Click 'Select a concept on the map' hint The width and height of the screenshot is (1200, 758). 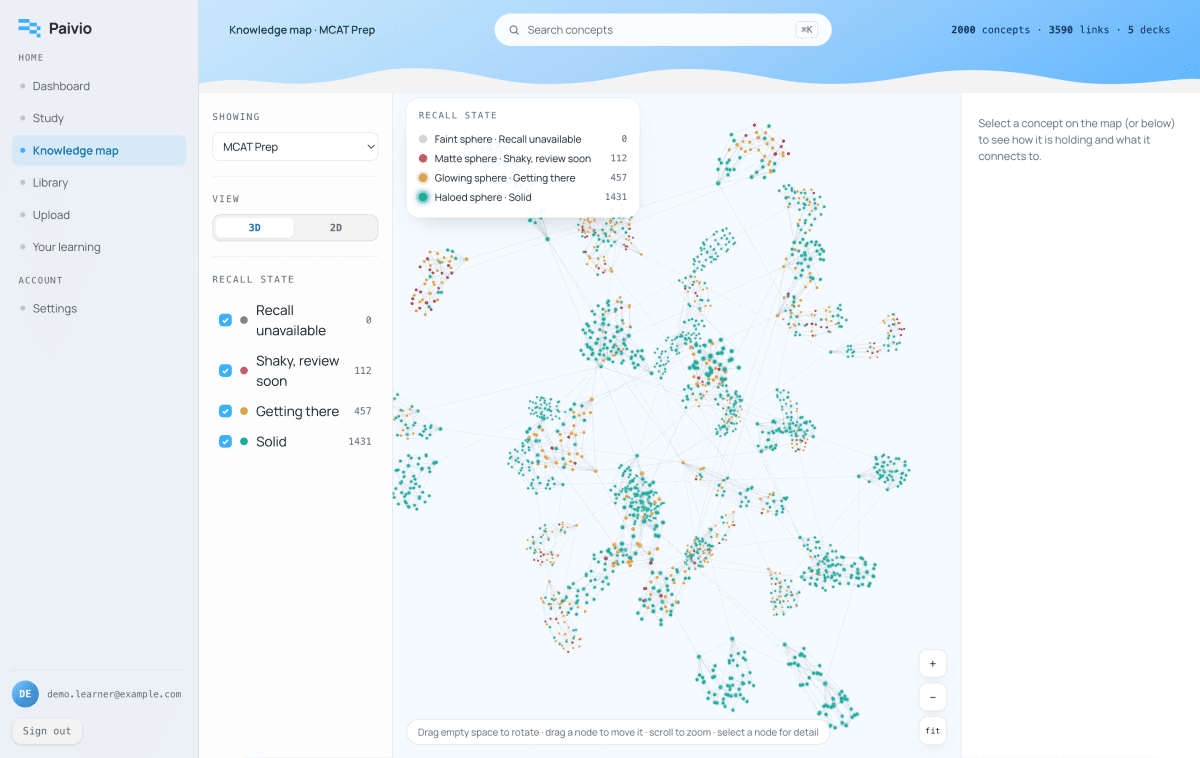(x=1076, y=140)
